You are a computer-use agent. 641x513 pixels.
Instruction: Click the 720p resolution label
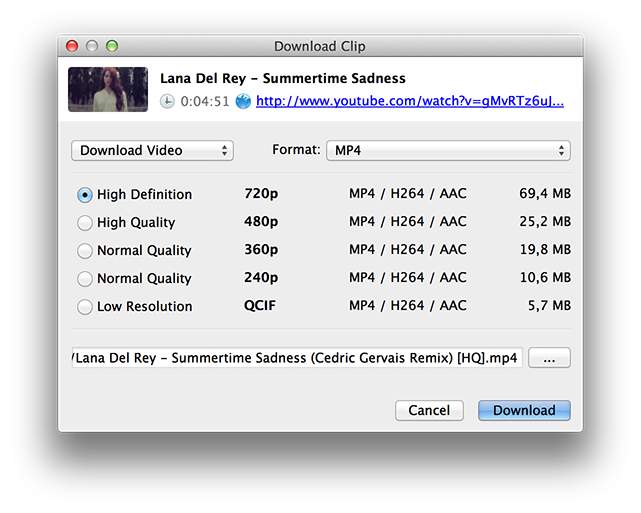coord(261,194)
